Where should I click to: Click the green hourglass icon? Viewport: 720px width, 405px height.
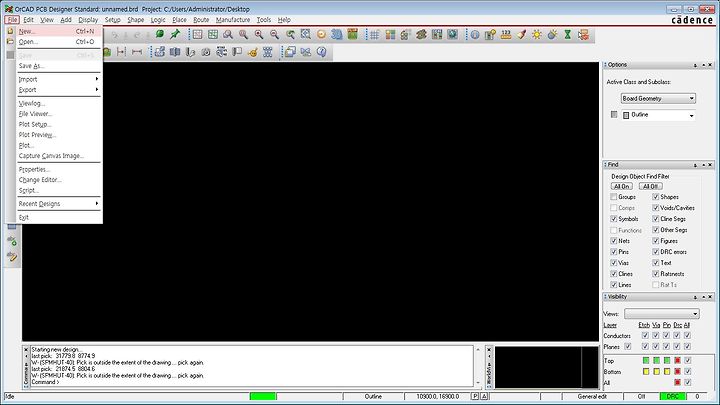[x=568, y=34]
